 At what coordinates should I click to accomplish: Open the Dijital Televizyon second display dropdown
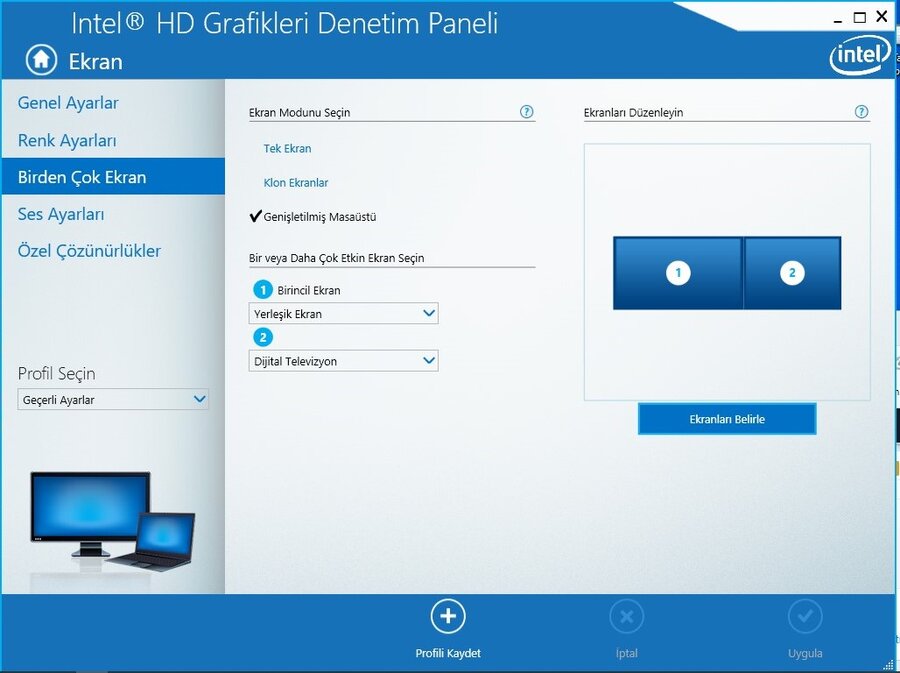click(343, 361)
